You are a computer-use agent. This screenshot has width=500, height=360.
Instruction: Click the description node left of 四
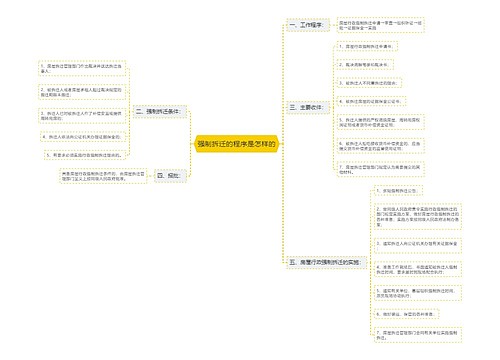(x=103, y=176)
